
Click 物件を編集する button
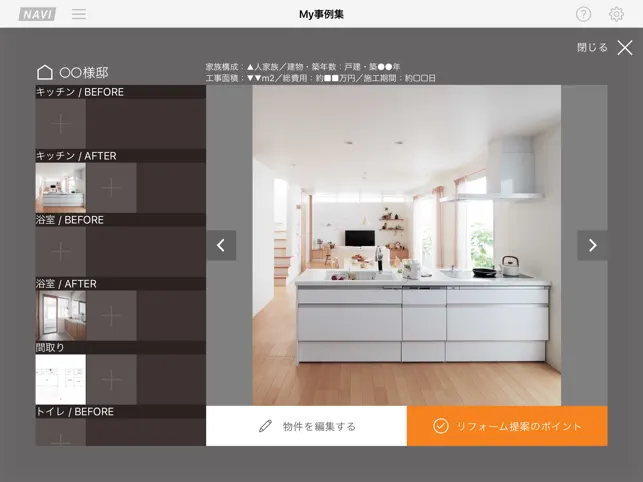click(x=306, y=426)
